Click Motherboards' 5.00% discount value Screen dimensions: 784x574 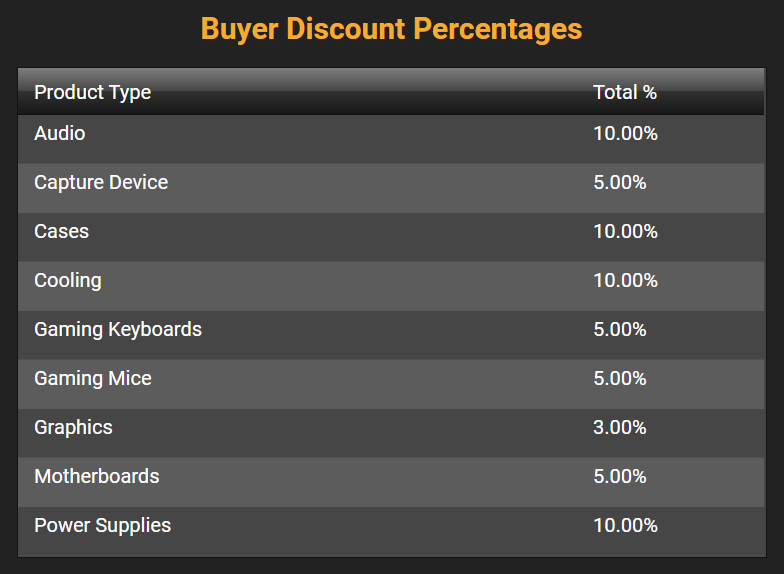620,476
